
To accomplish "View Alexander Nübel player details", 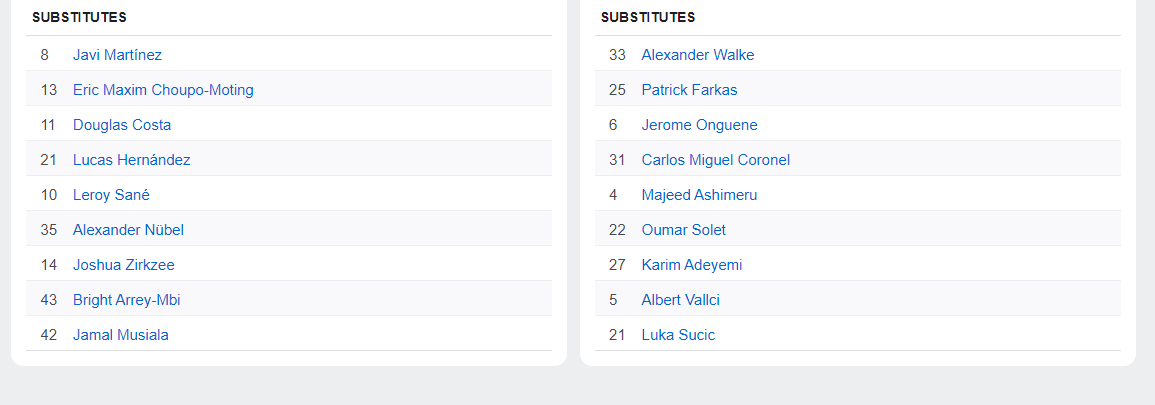I will [x=128, y=230].
